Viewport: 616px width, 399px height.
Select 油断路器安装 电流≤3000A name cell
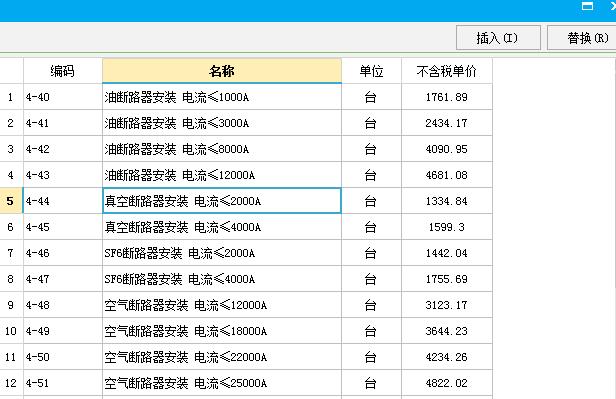222,123
